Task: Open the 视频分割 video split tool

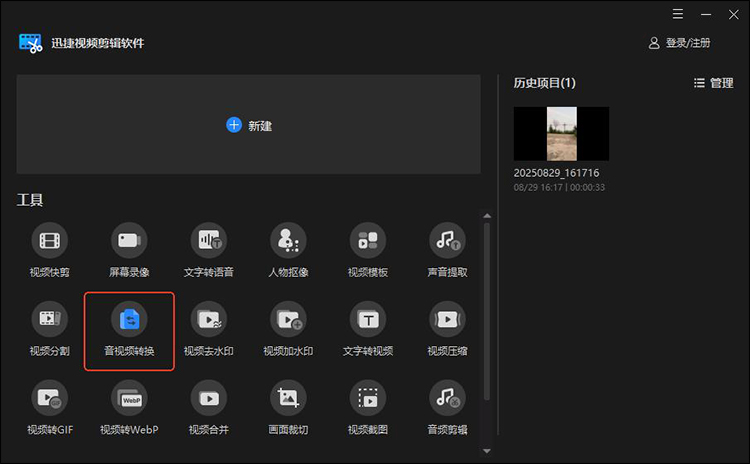Action: [49, 320]
